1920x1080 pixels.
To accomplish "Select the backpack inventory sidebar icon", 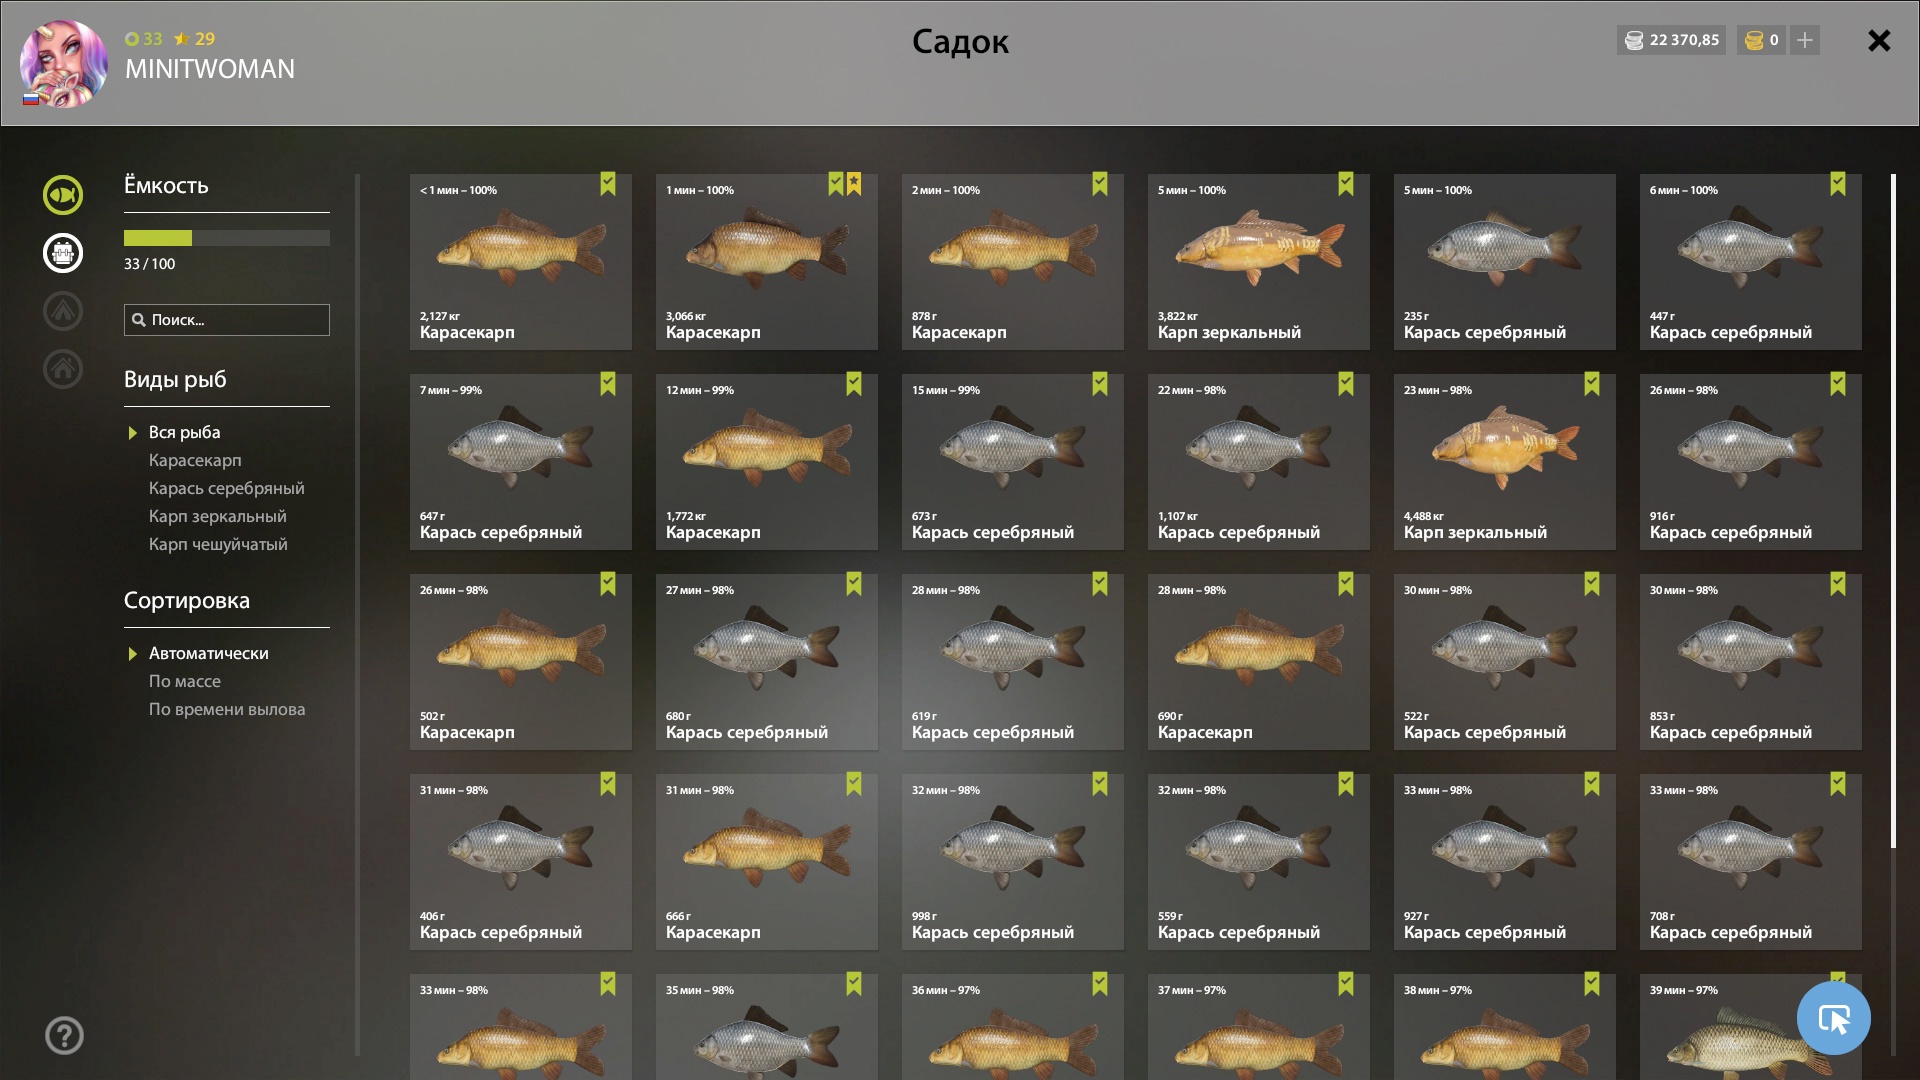I will tap(62, 253).
